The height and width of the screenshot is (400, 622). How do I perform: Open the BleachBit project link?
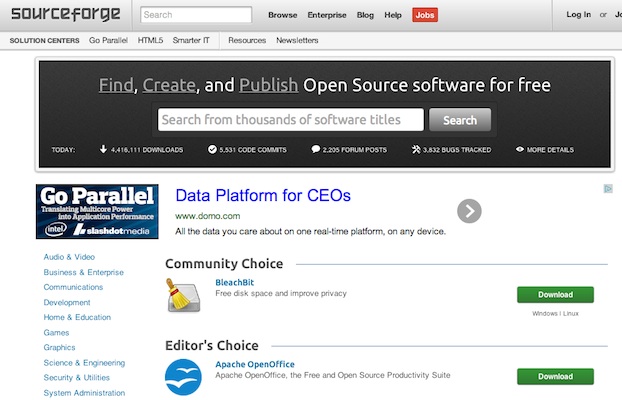click(x=234, y=283)
